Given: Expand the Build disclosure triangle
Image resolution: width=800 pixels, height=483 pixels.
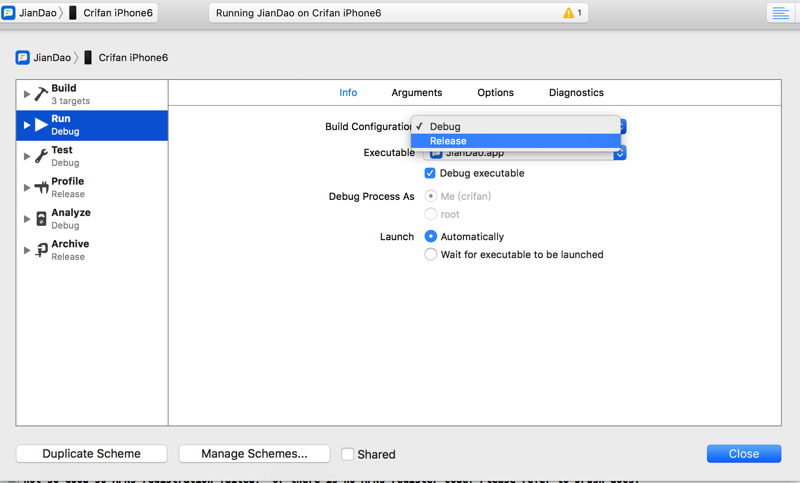Looking at the screenshot, I should 27,94.
